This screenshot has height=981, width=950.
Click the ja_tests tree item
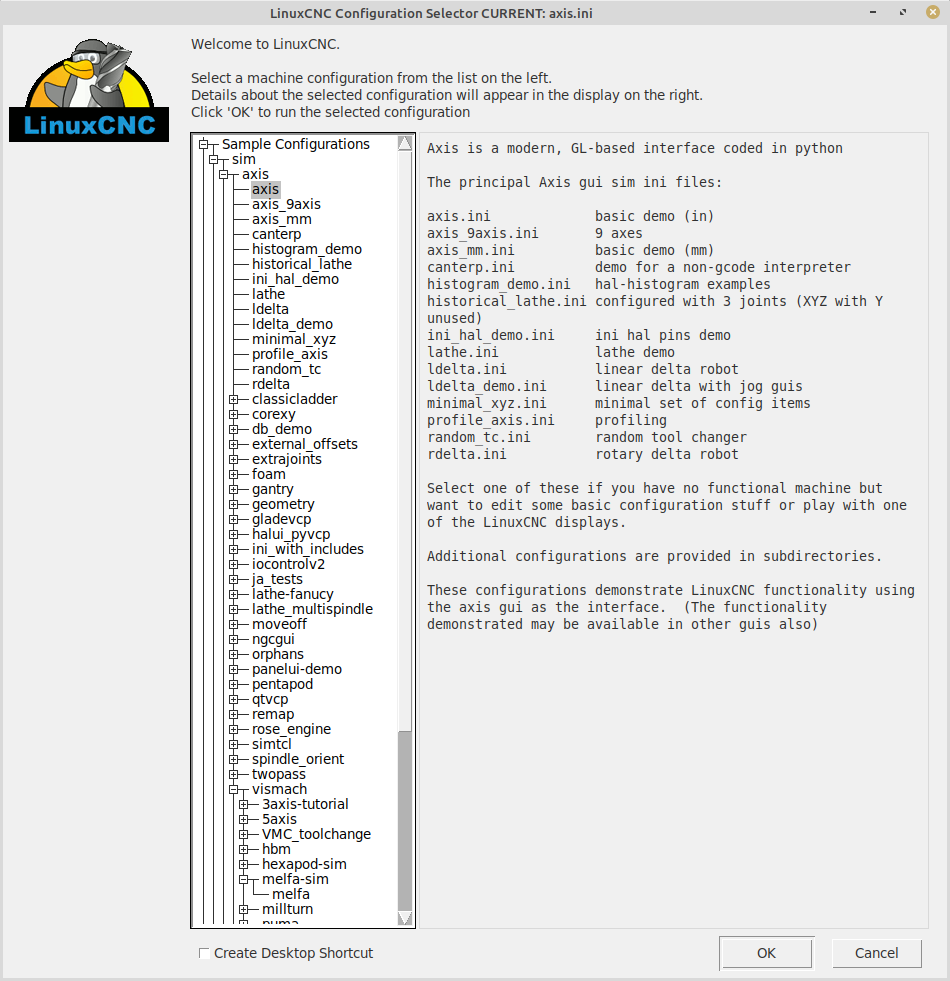(277, 579)
